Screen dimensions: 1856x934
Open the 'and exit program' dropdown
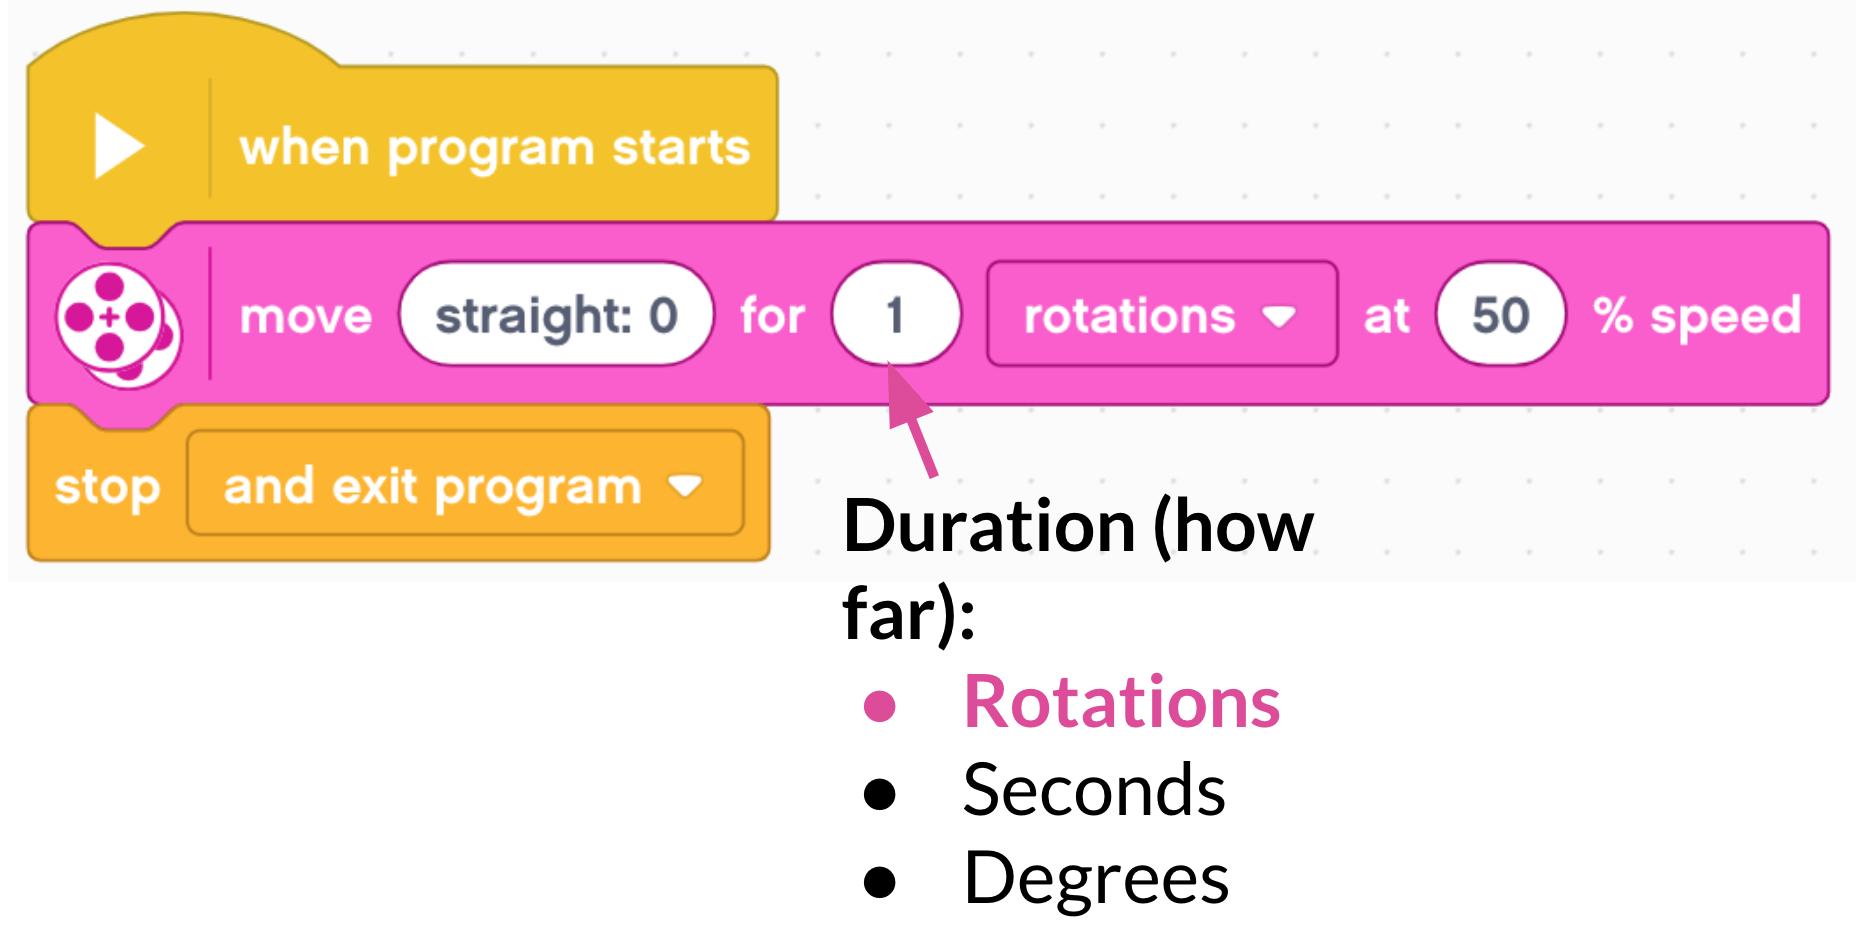pyautogui.click(x=465, y=484)
